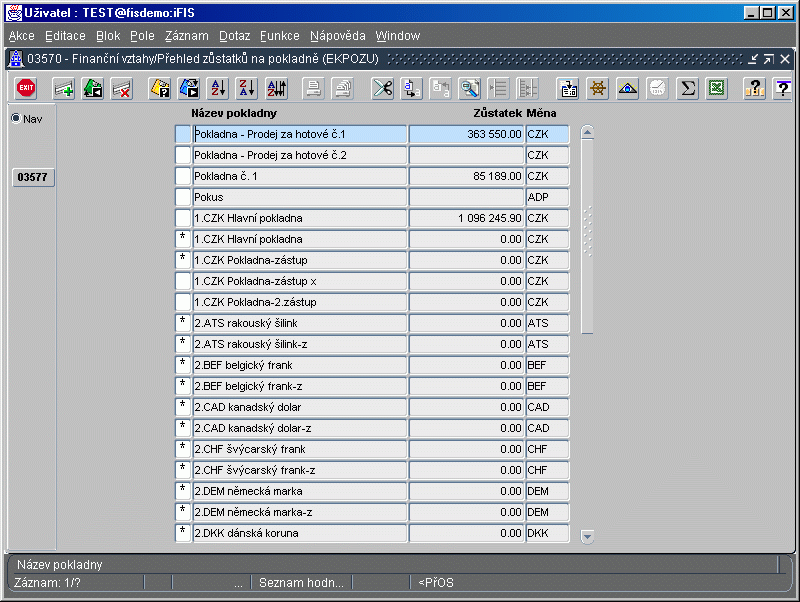
Task: Click the '1.CZK Pokladna-2.zástup' row name
Action: (x=300, y=302)
